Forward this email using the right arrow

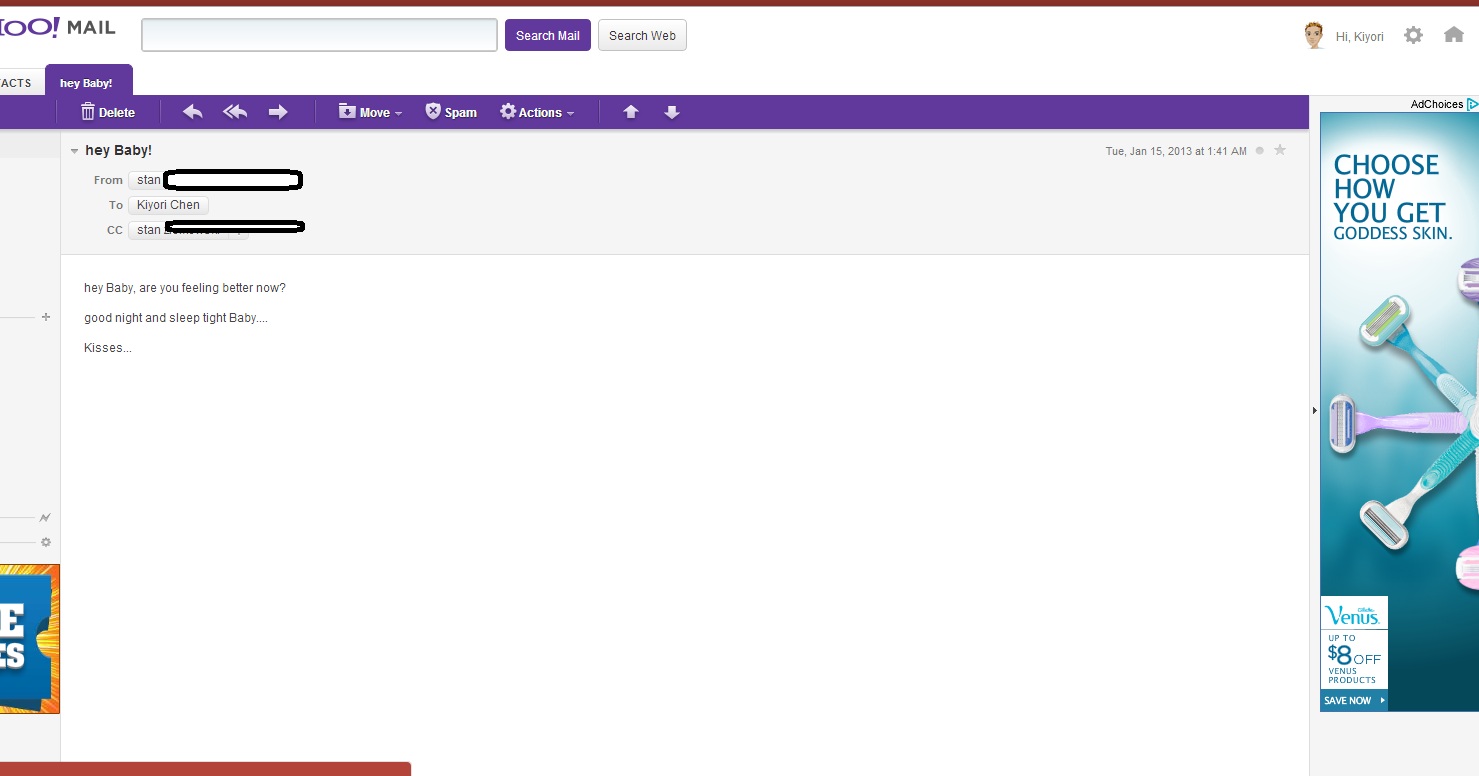[278, 112]
